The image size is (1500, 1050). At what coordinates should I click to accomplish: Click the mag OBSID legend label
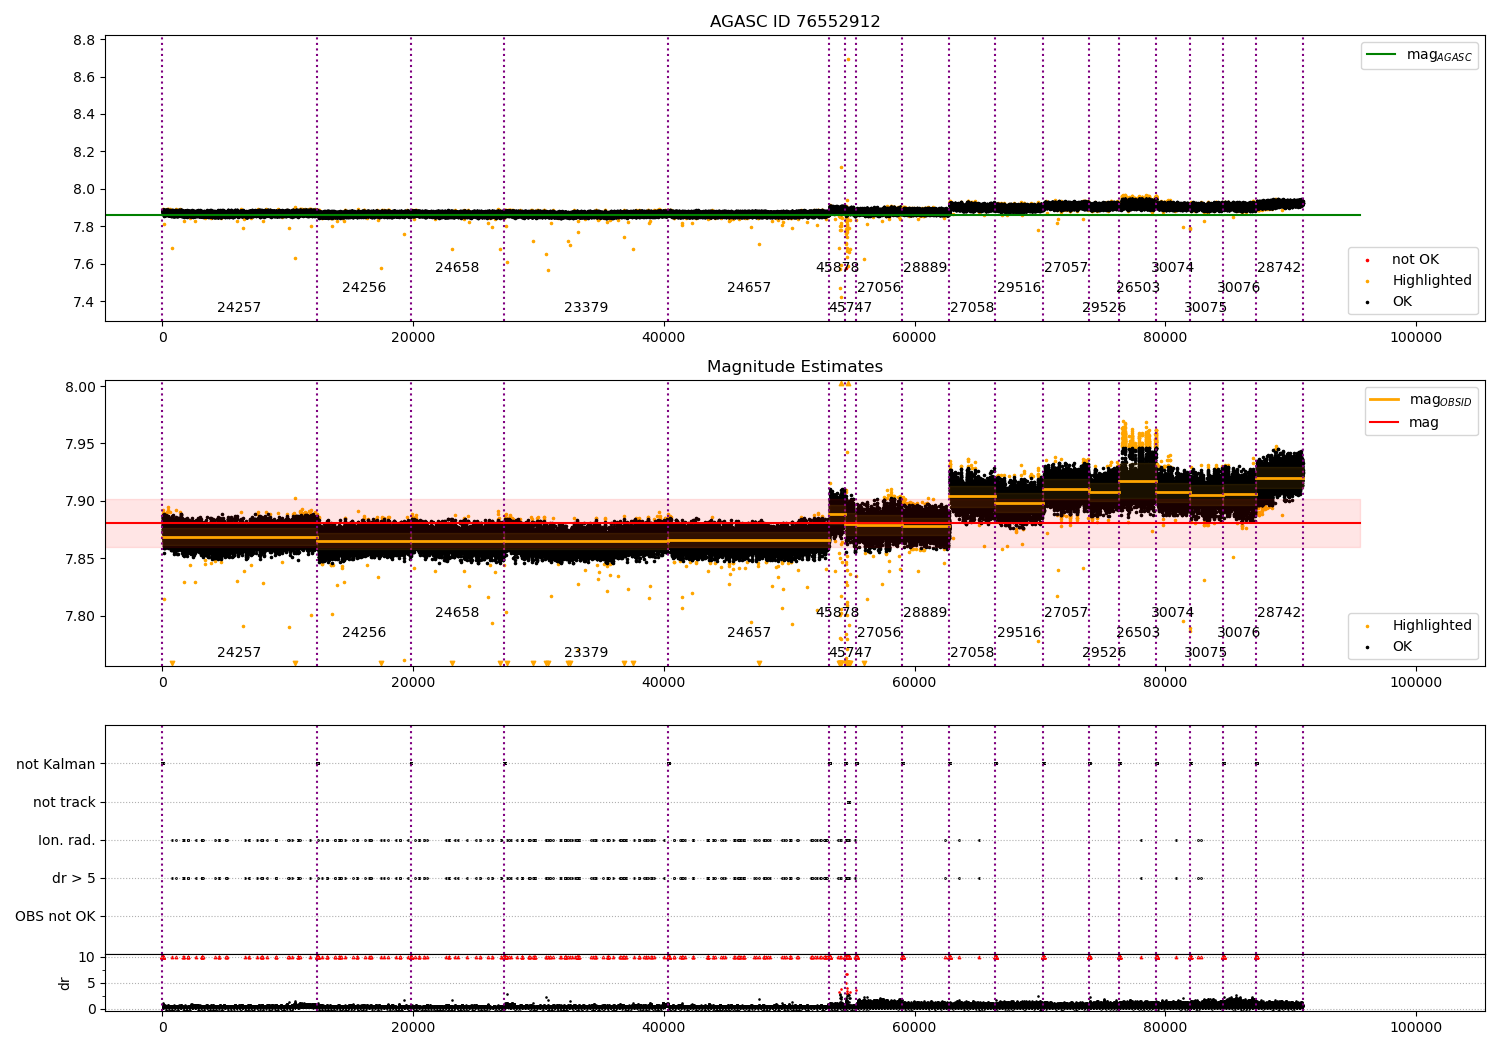tap(1441, 400)
